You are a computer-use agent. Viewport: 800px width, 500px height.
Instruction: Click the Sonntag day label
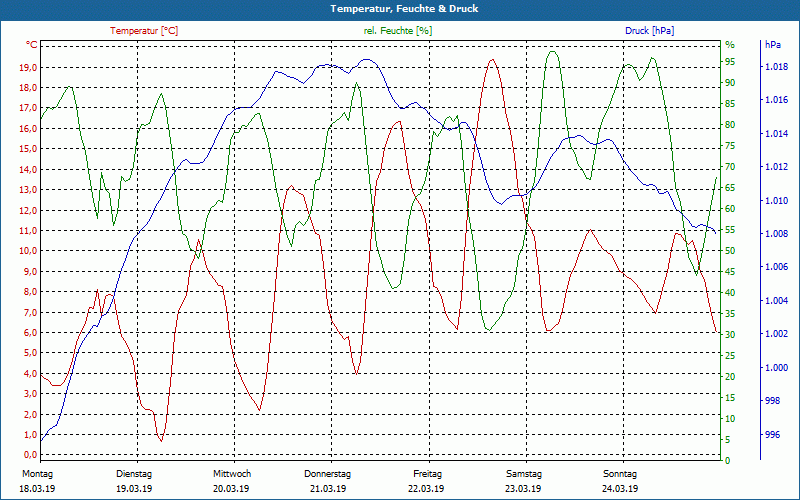click(620, 474)
